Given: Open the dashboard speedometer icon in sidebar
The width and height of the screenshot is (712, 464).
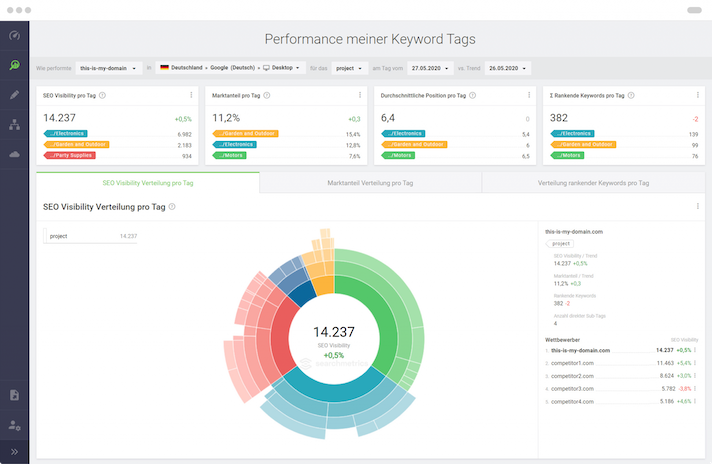Looking at the screenshot, I should [14, 35].
